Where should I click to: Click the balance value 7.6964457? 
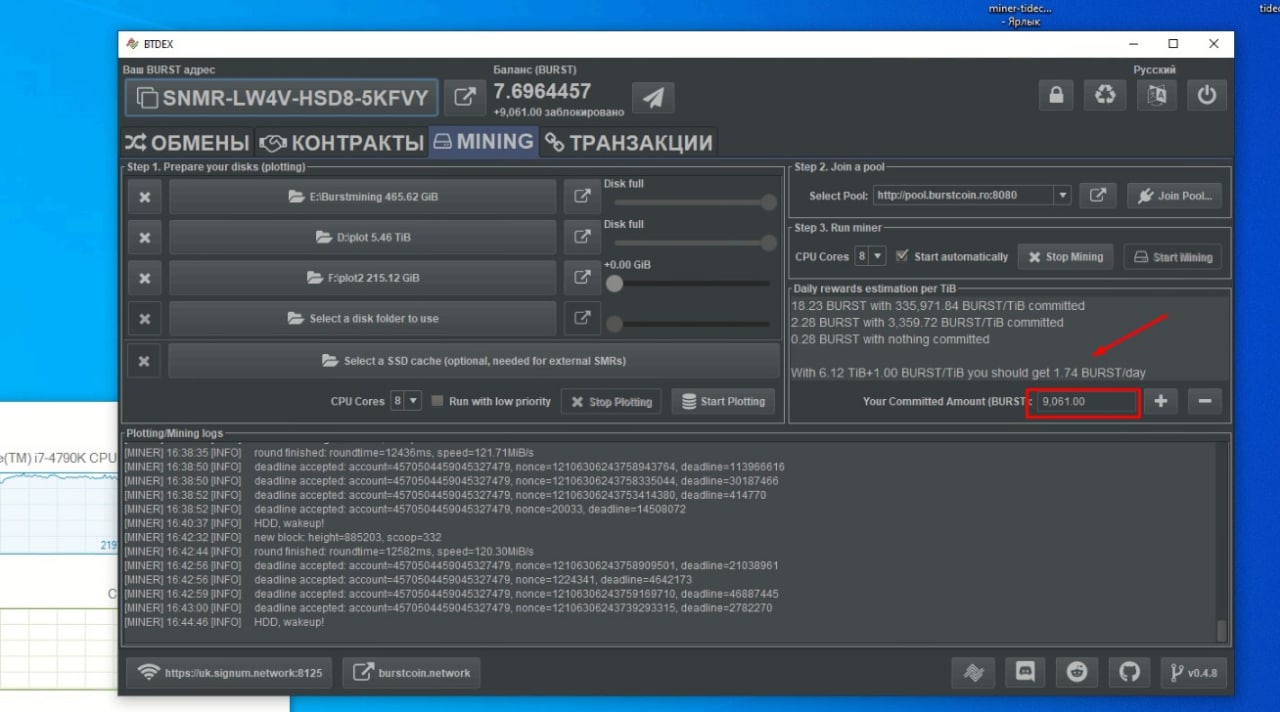pos(542,92)
